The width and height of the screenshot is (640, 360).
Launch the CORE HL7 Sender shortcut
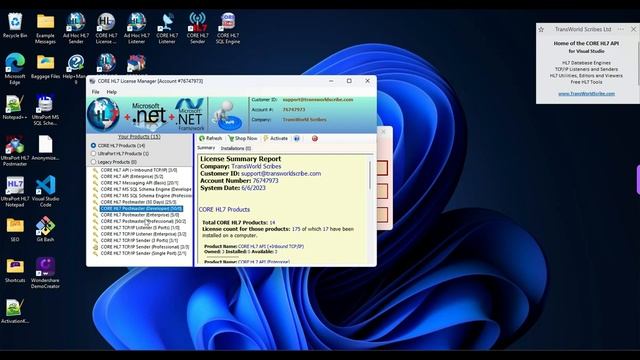[198, 28]
